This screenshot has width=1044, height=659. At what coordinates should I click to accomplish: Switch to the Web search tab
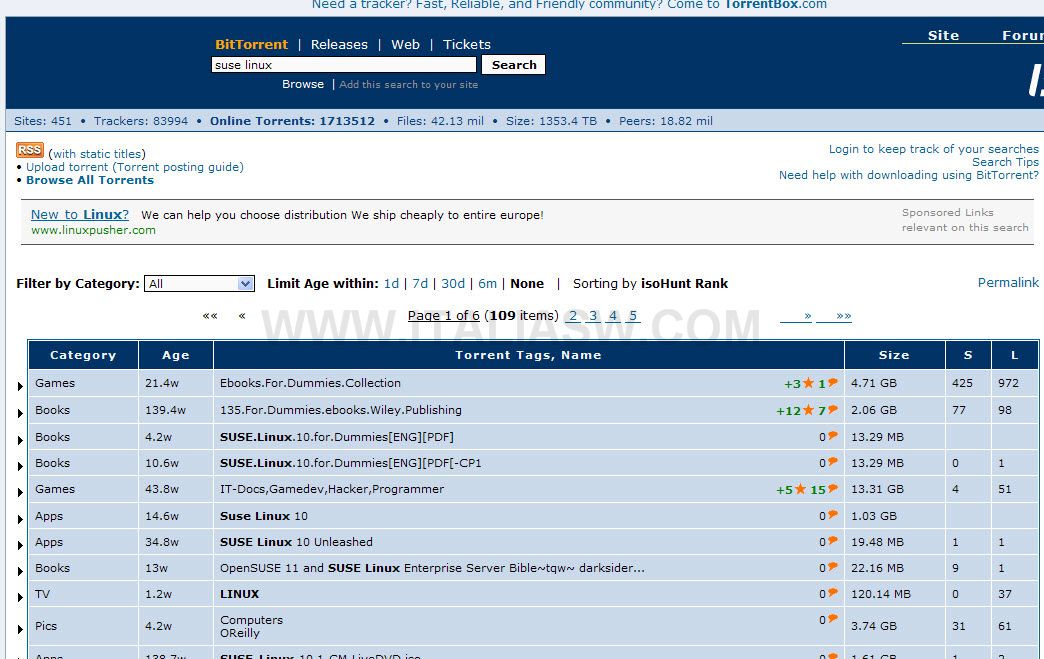coord(405,45)
